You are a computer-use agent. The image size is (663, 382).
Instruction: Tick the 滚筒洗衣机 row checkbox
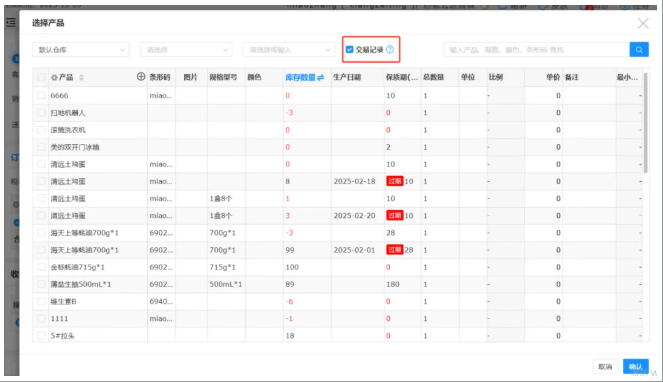[x=41, y=129]
